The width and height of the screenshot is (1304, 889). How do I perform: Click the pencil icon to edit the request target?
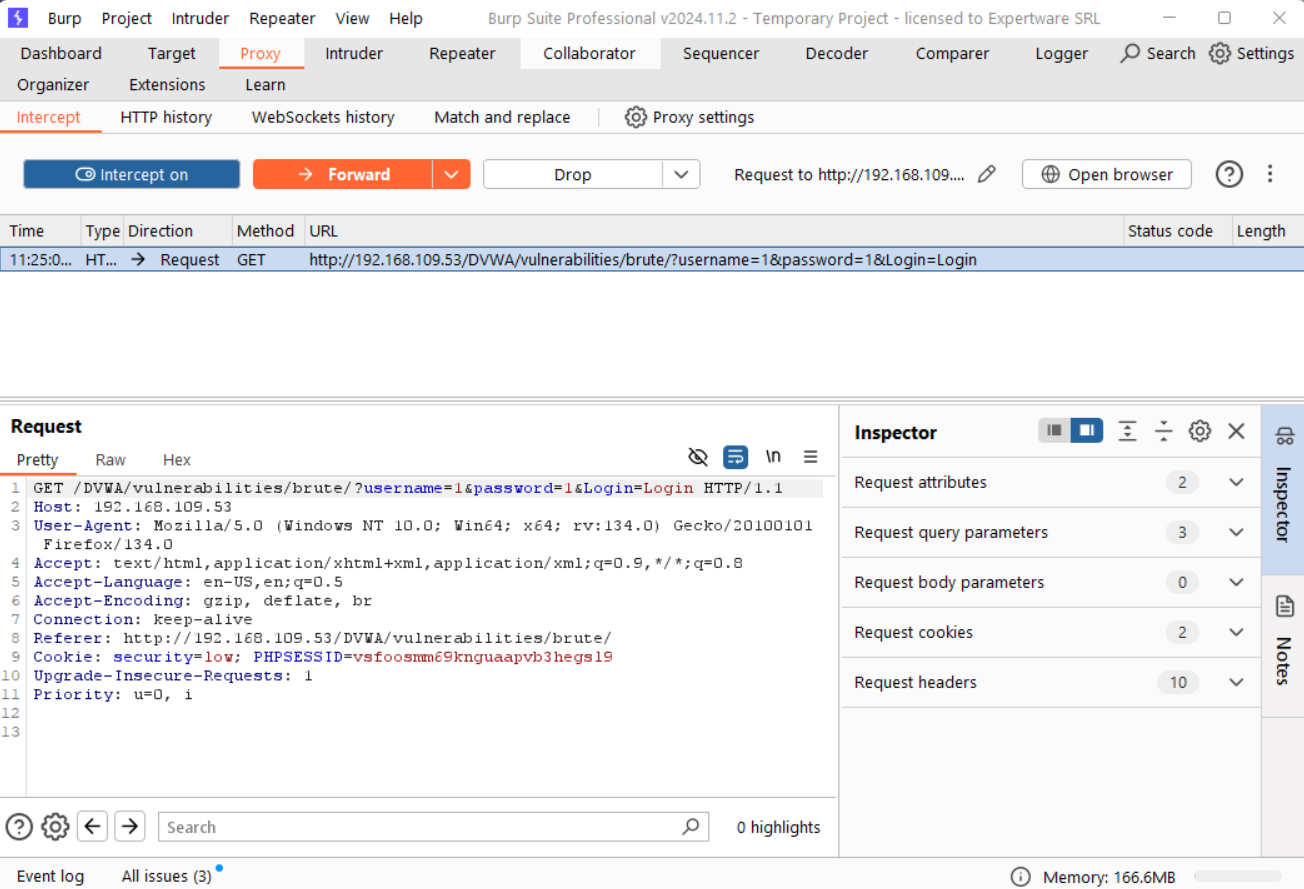(x=986, y=174)
